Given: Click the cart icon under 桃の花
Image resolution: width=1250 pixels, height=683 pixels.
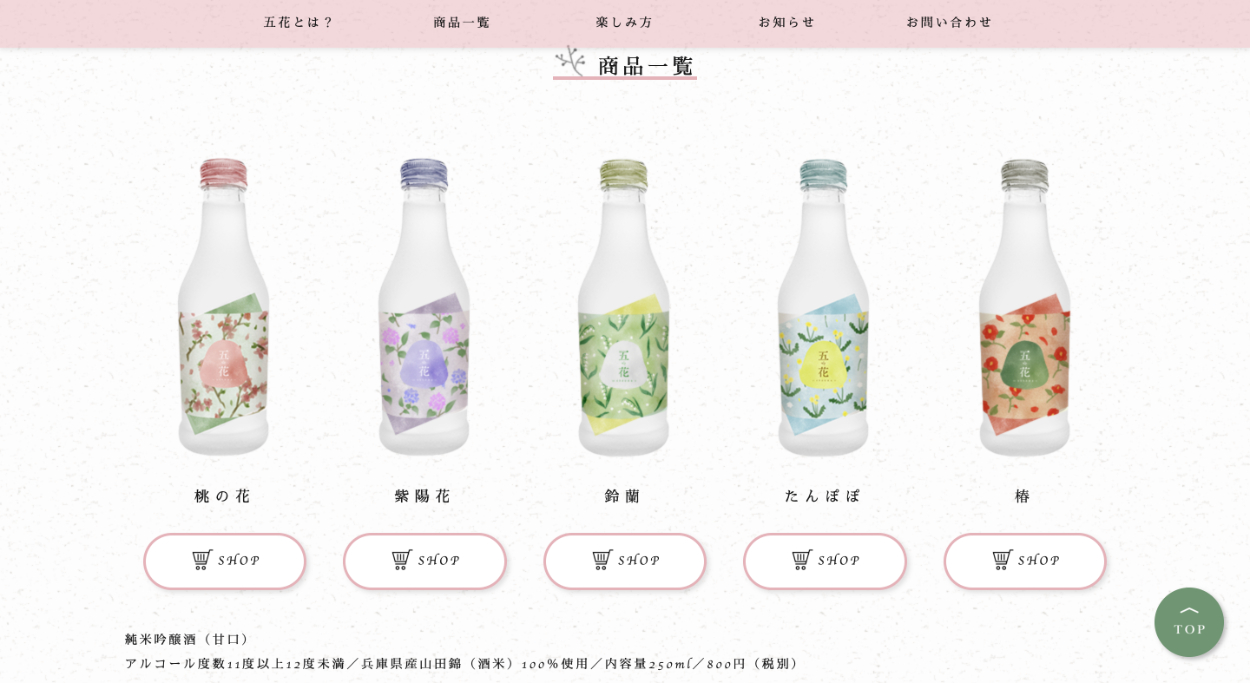Looking at the screenshot, I should (202, 560).
